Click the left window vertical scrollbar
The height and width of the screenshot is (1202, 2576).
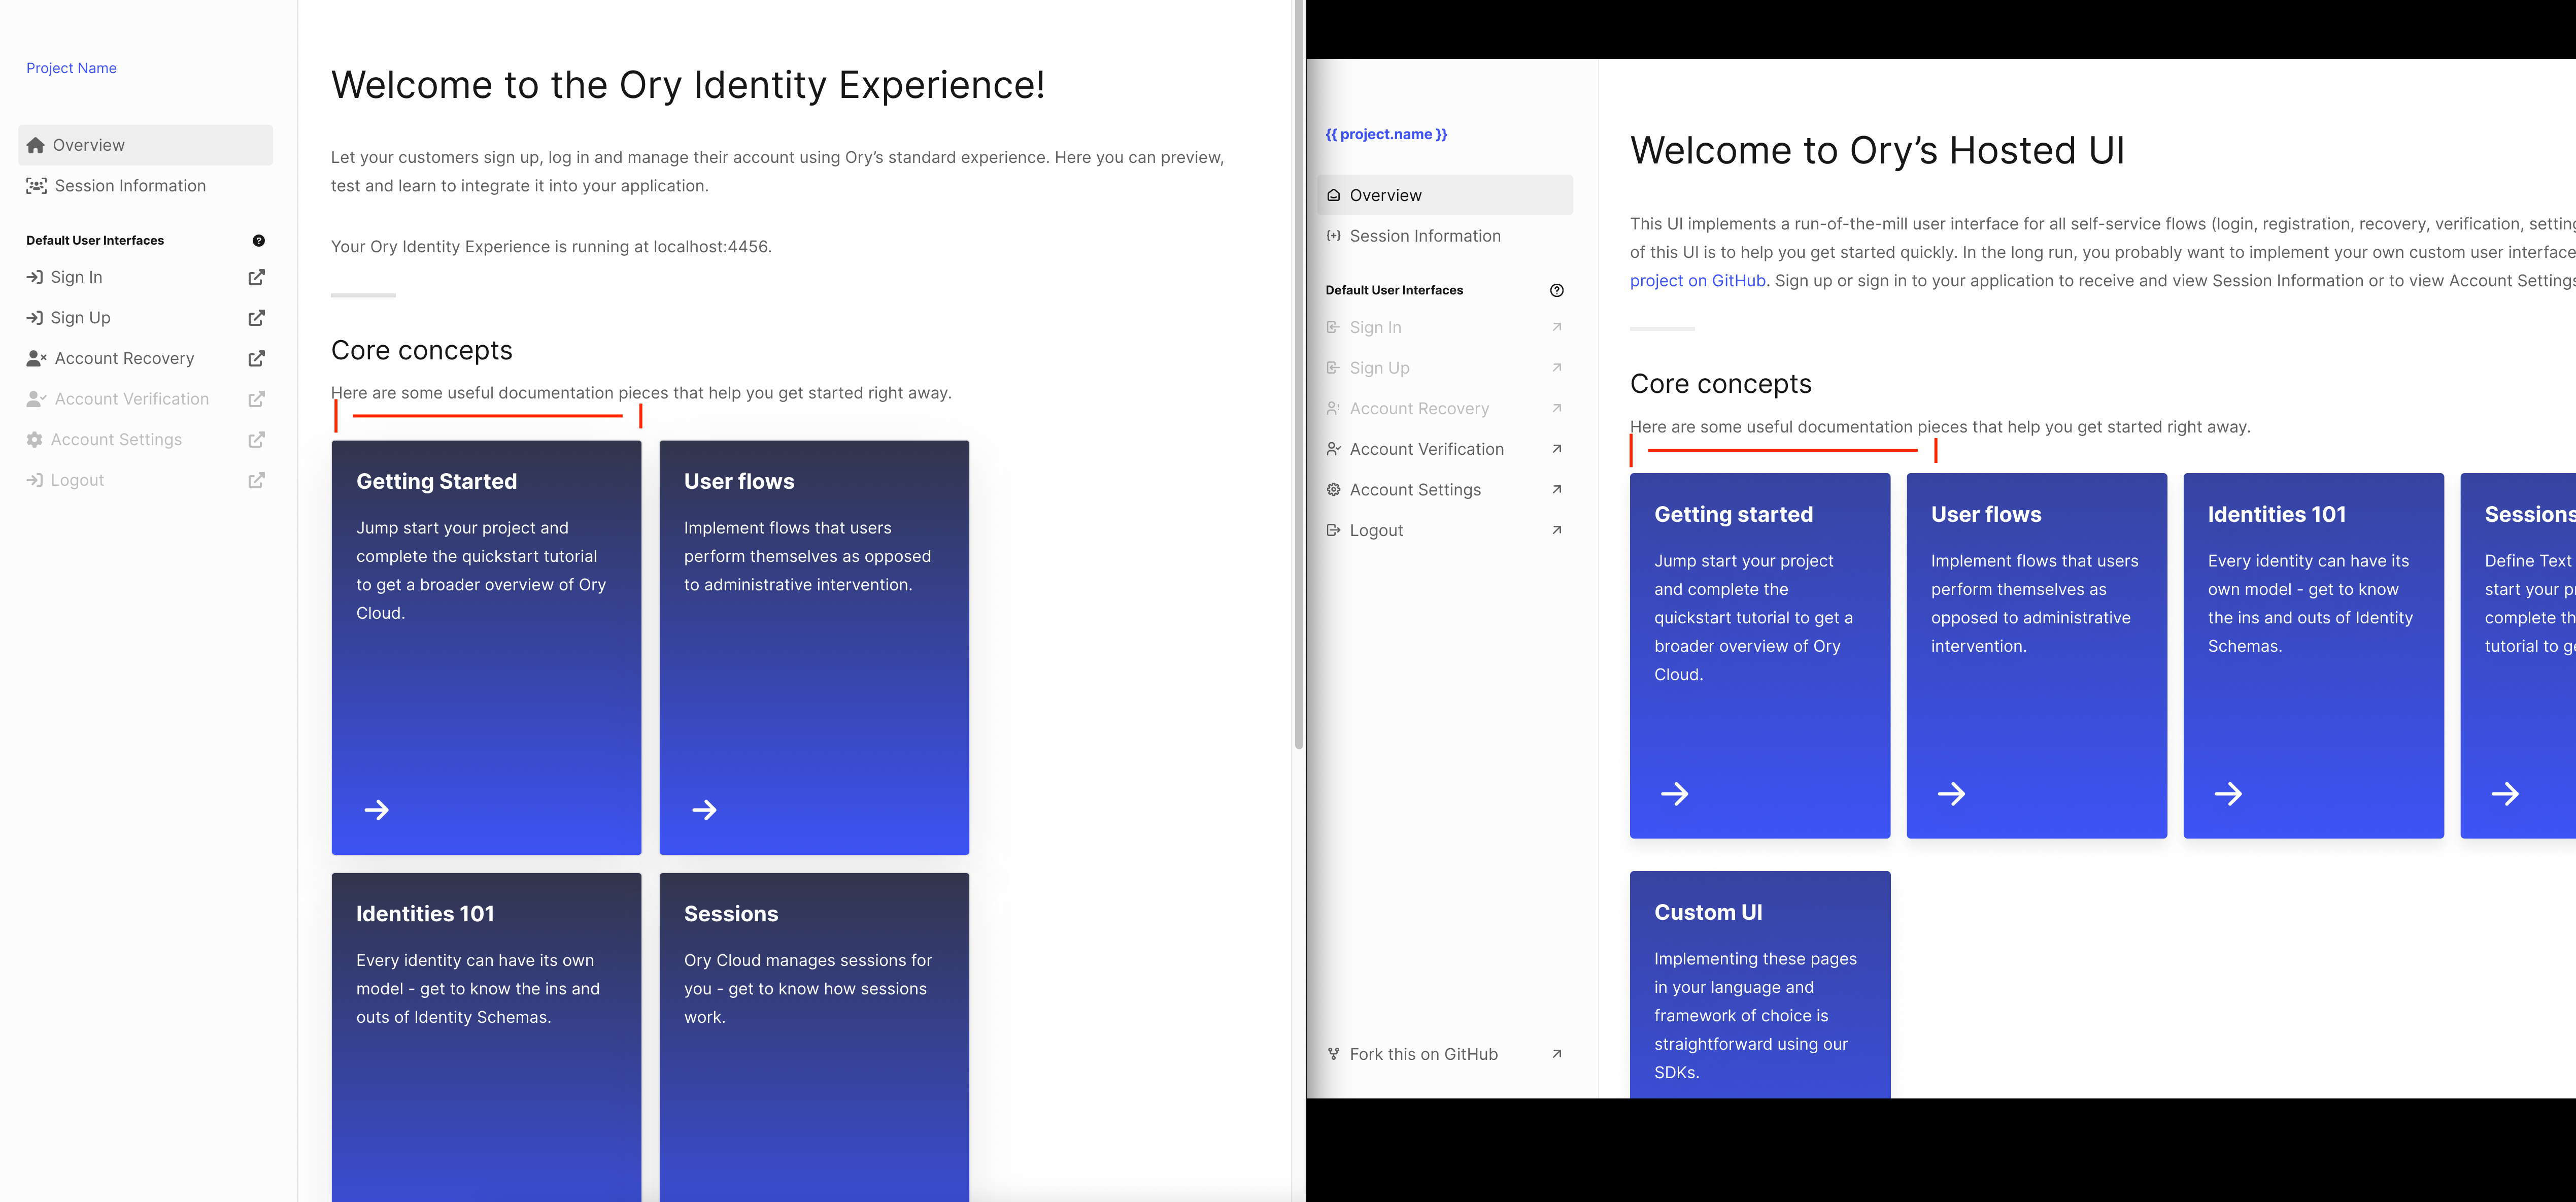1298,375
